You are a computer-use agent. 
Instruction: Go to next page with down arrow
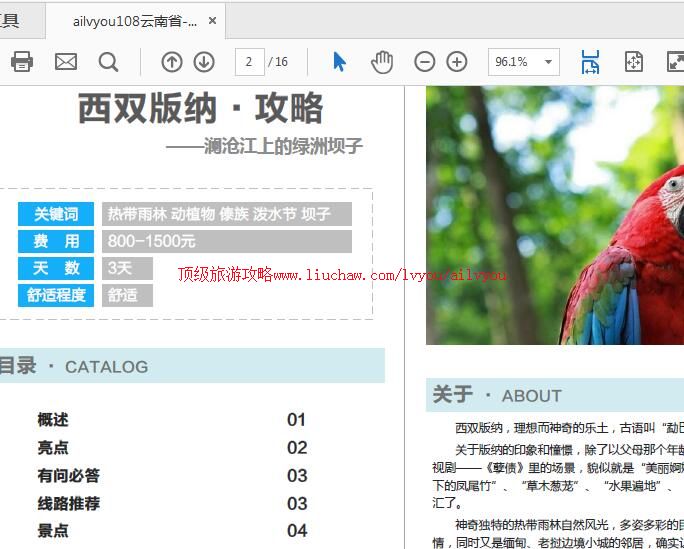point(204,62)
